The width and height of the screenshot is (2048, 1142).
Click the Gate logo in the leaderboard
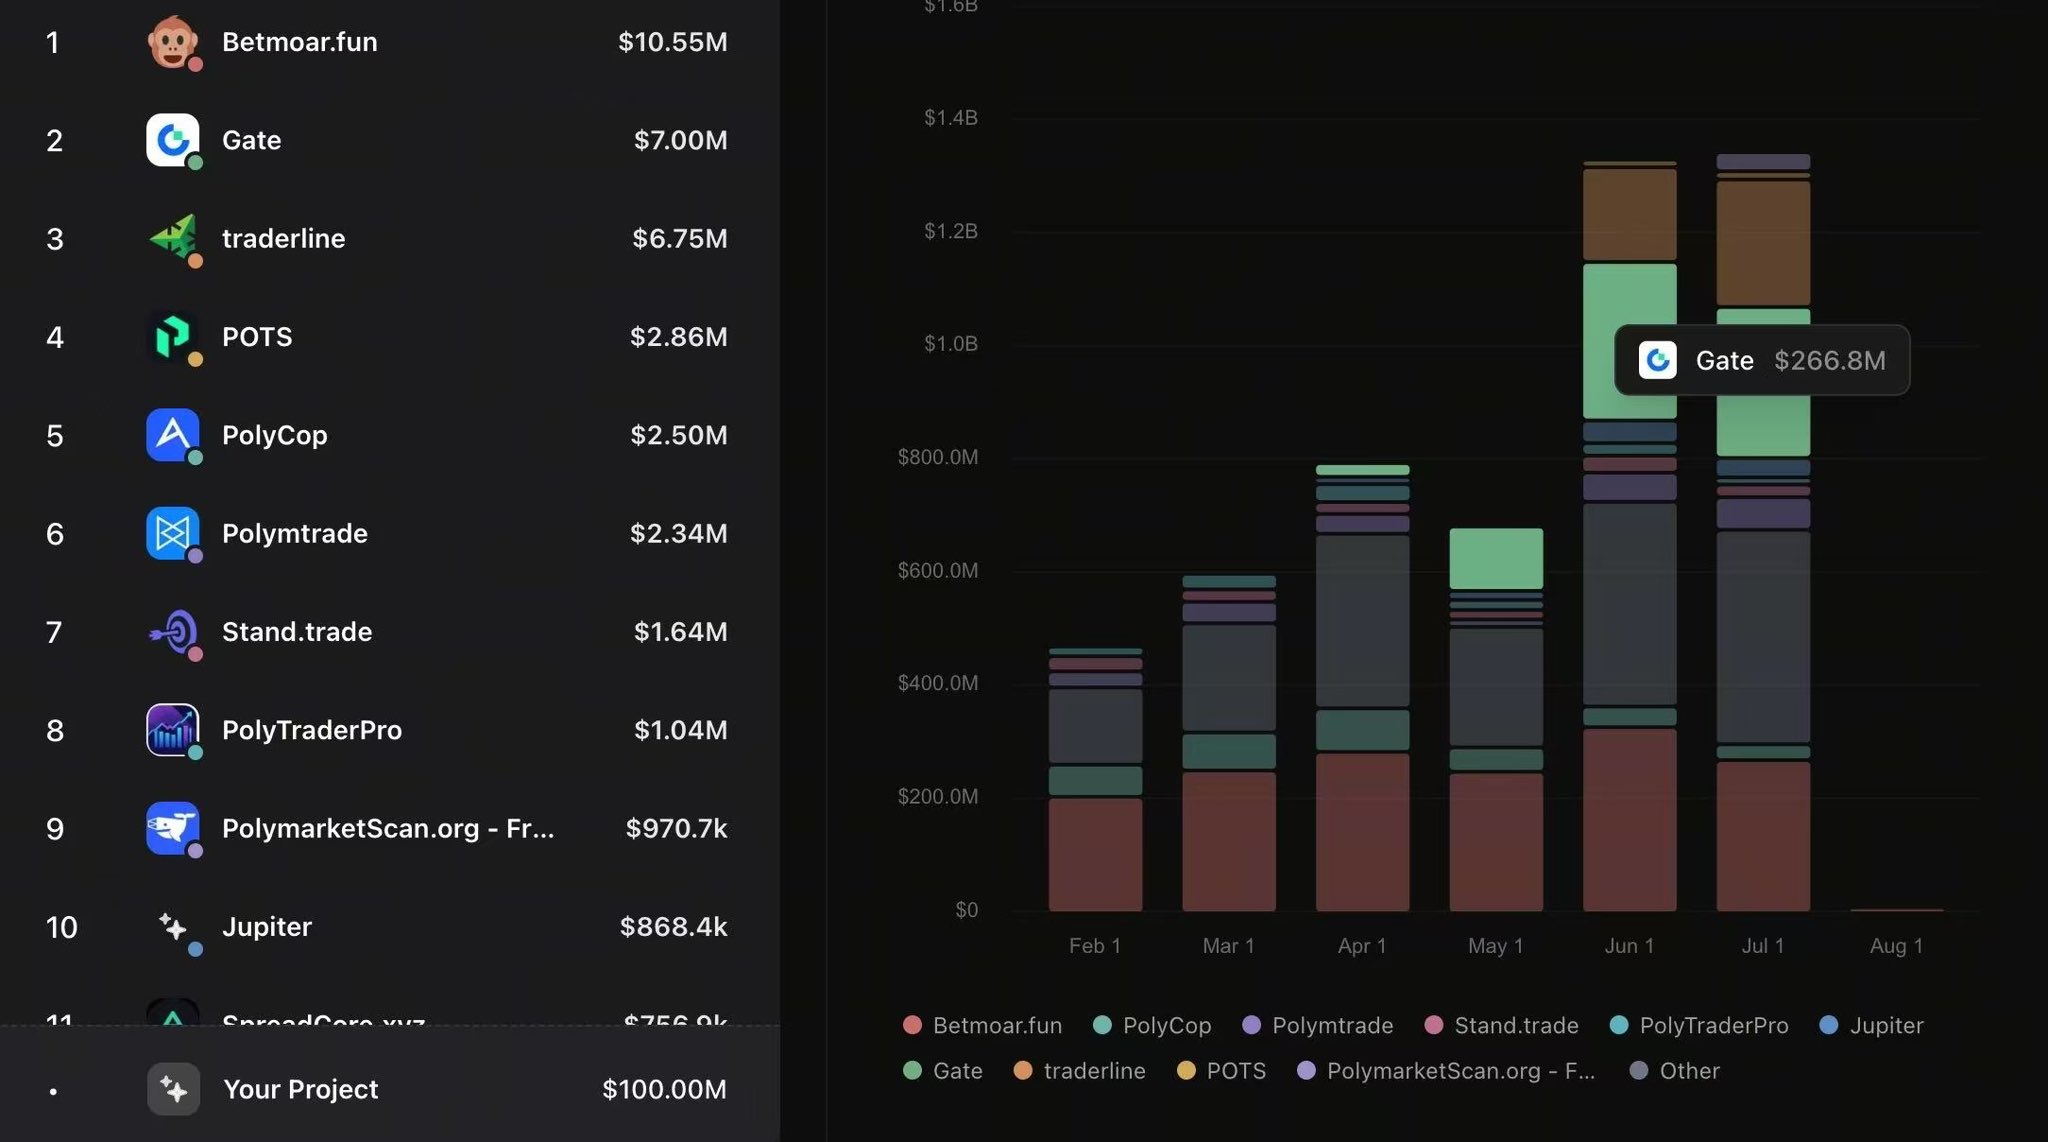(x=173, y=140)
